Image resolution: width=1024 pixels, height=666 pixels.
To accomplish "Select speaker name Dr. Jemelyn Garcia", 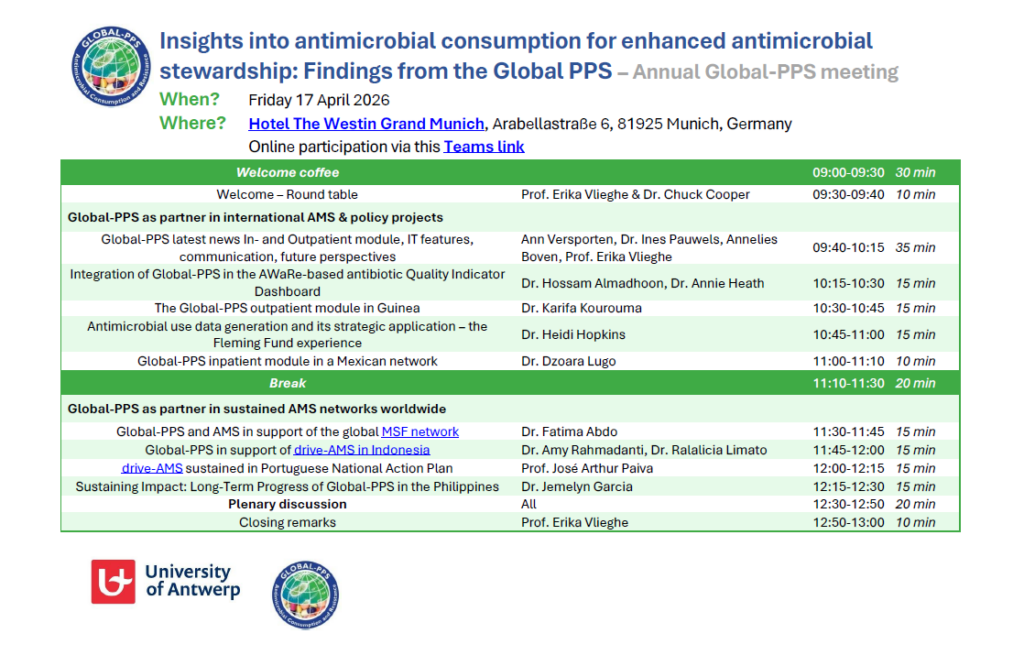I will tap(577, 487).
